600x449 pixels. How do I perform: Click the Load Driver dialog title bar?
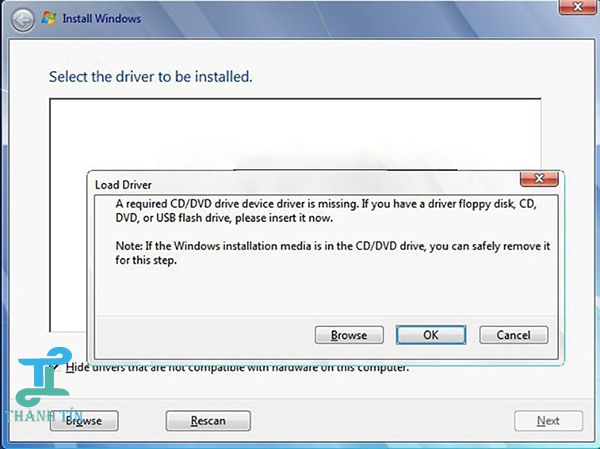click(300, 184)
